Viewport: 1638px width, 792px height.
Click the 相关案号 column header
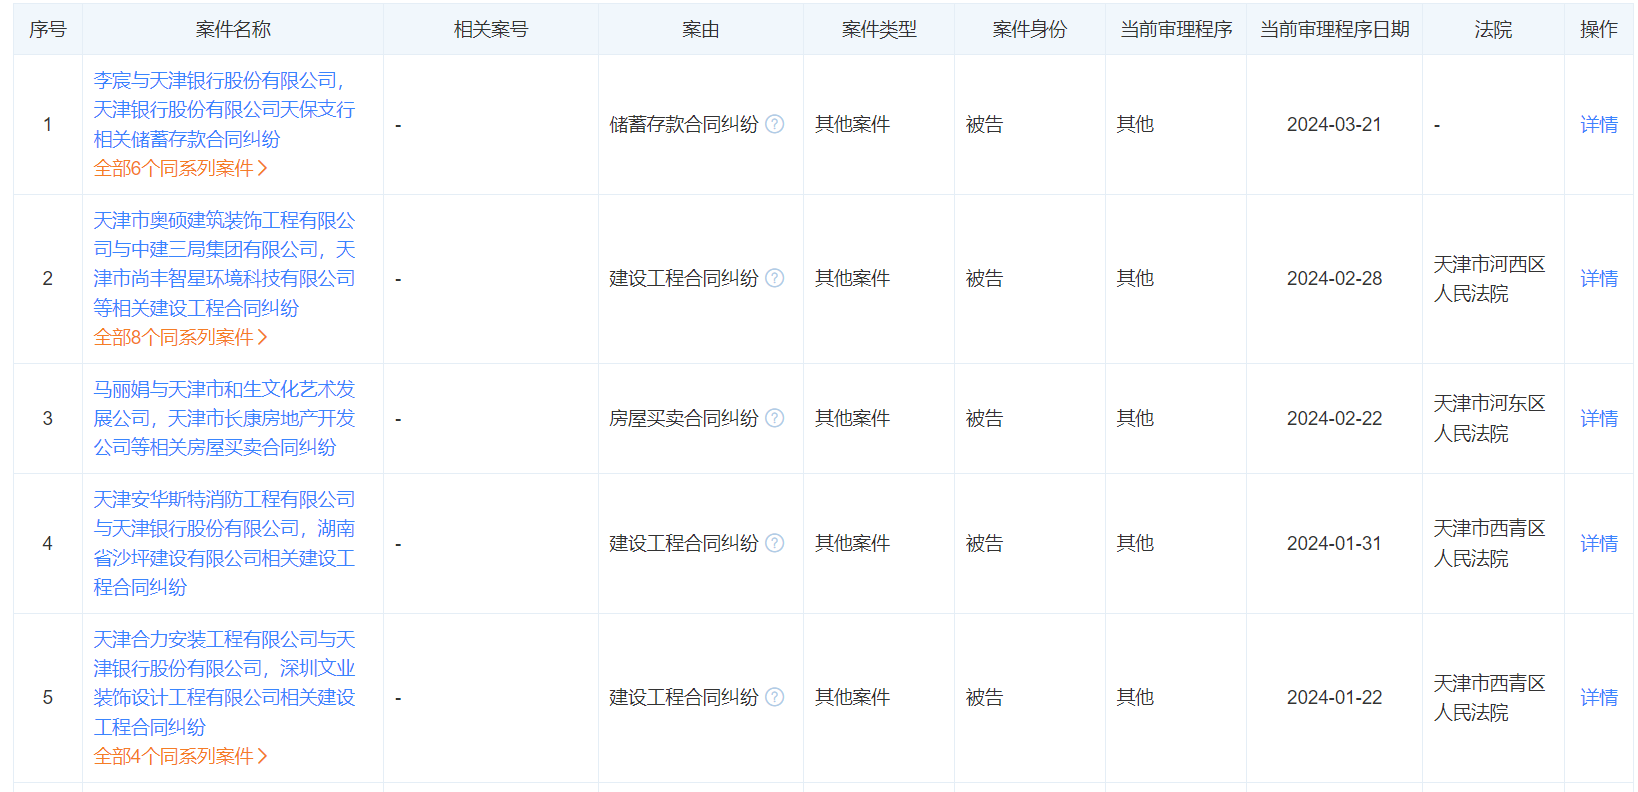coord(491,30)
